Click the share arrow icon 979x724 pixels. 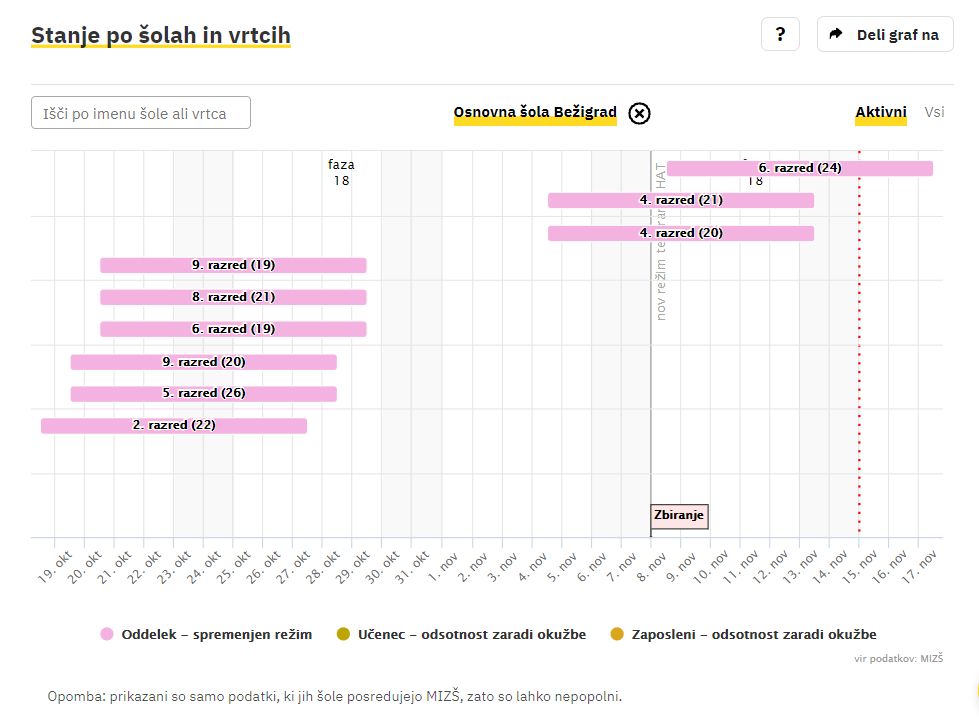tap(837, 34)
